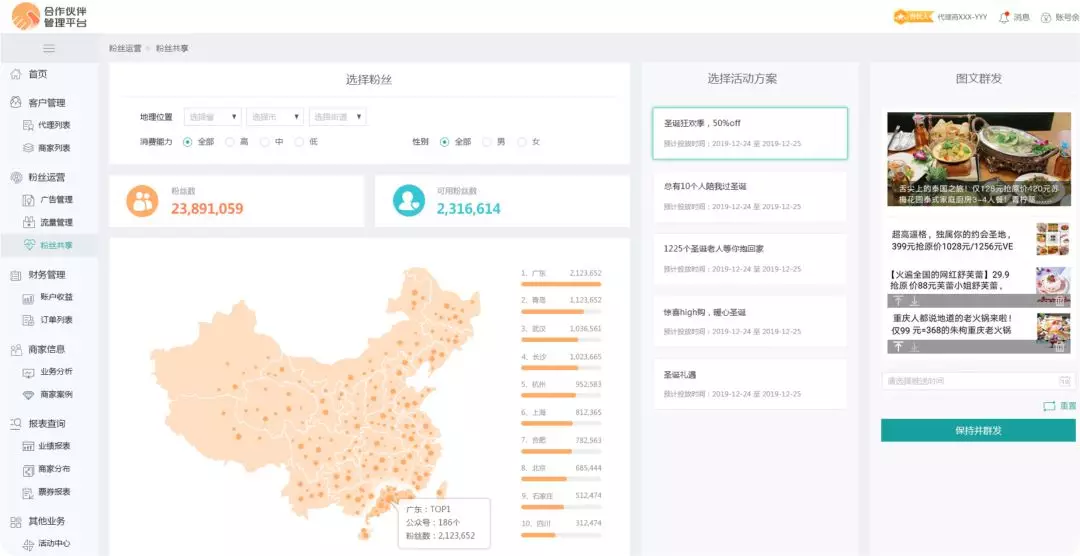Screen dimensions: 1080x556
Task: Open 代理列表 in the sidebar
Action: coord(47,125)
